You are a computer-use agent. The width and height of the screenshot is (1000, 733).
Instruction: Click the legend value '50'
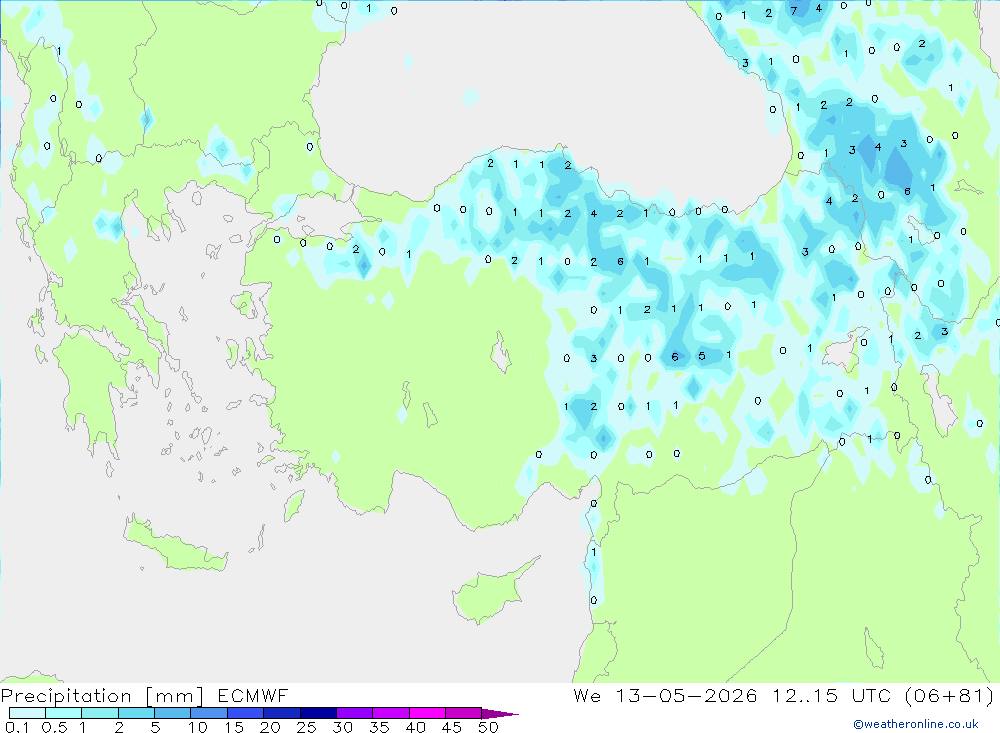tap(488, 727)
